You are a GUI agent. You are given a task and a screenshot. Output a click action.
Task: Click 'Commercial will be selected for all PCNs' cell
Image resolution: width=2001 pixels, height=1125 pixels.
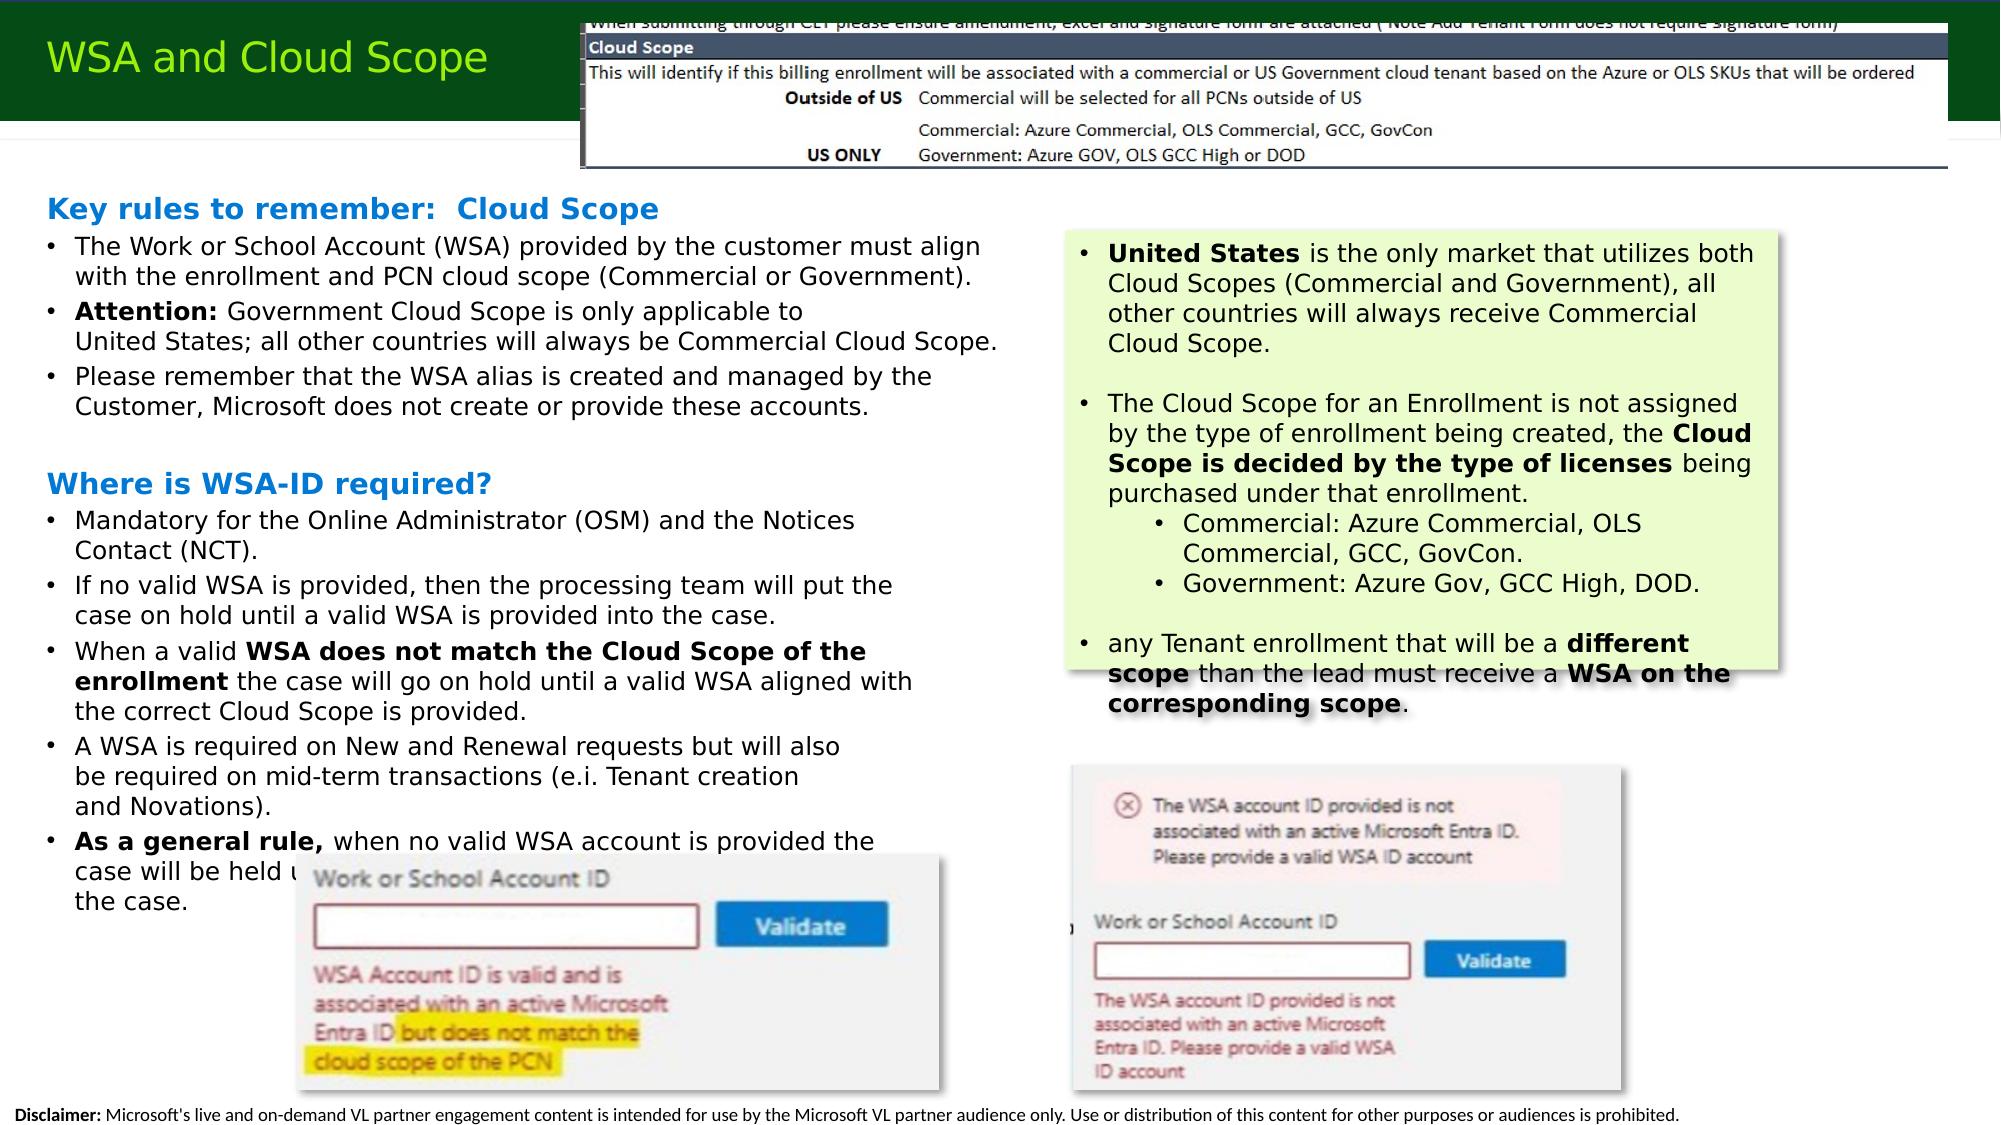pyautogui.click(x=1140, y=98)
